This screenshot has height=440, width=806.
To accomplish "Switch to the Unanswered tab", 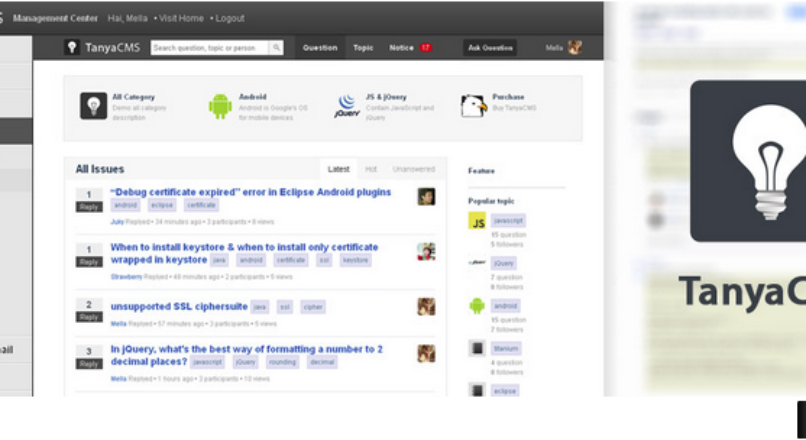I will tap(414, 169).
